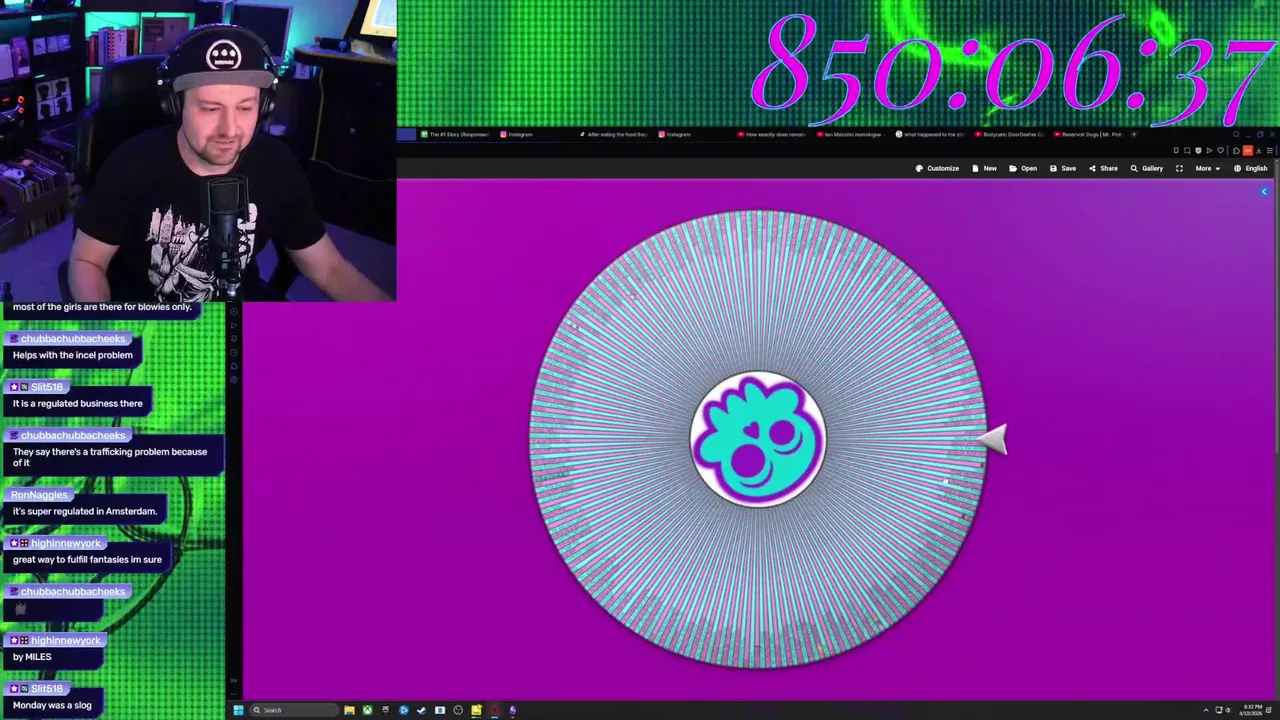This screenshot has width=1280, height=720.
Task: Open File Explorer from the taskbar
Action: [349, 710]
